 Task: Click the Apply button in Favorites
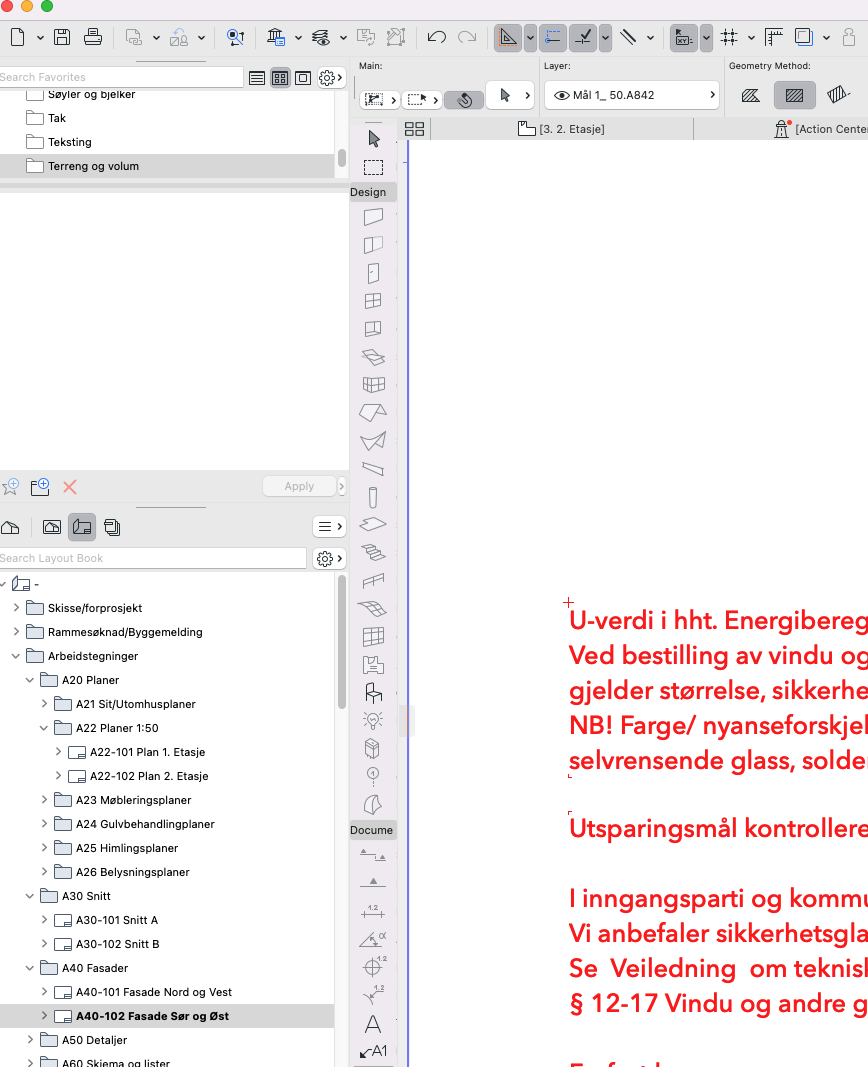click(299, 486)
